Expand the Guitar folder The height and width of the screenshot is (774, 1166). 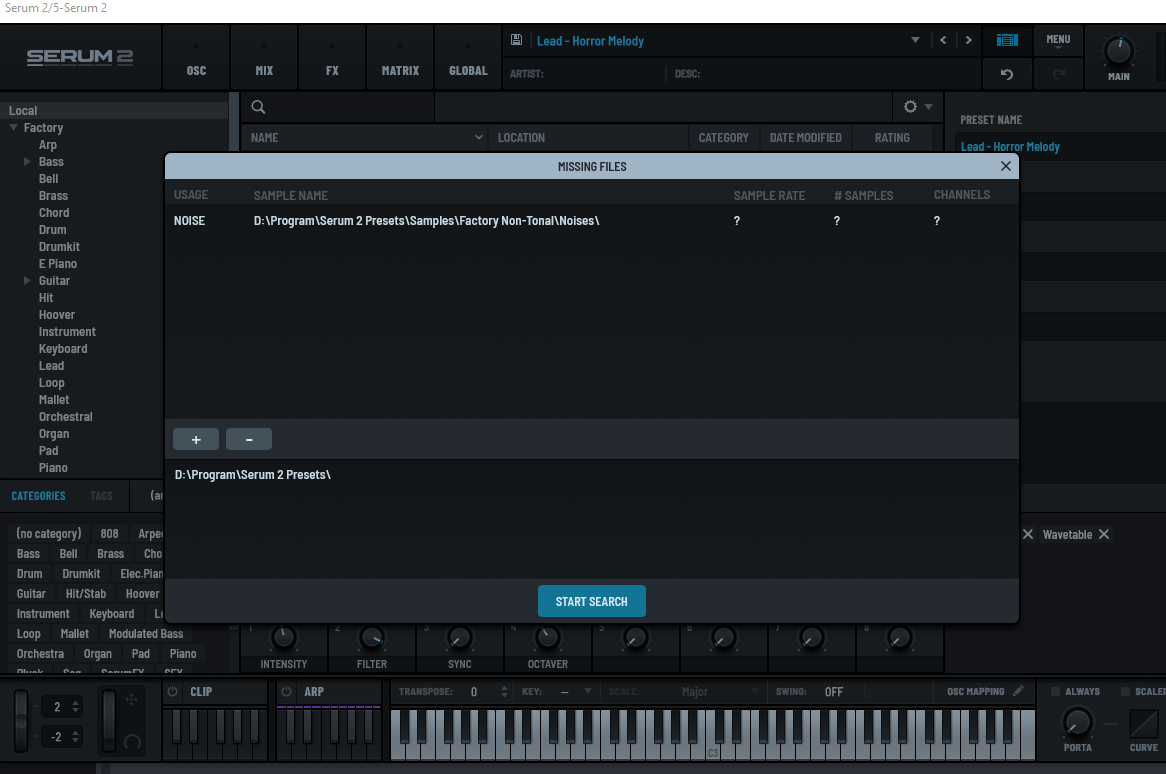point(28,280)
